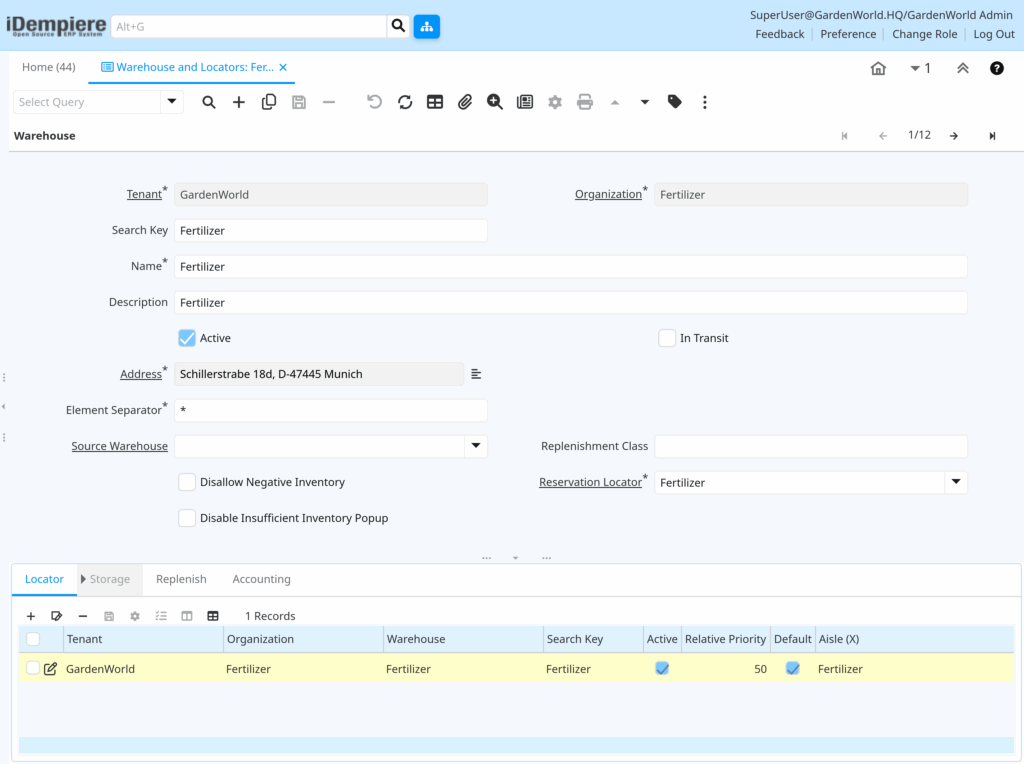This screenshot has width=1024, height=764.
Task: Switch to Home (44) tab
Action: (49, 67)
